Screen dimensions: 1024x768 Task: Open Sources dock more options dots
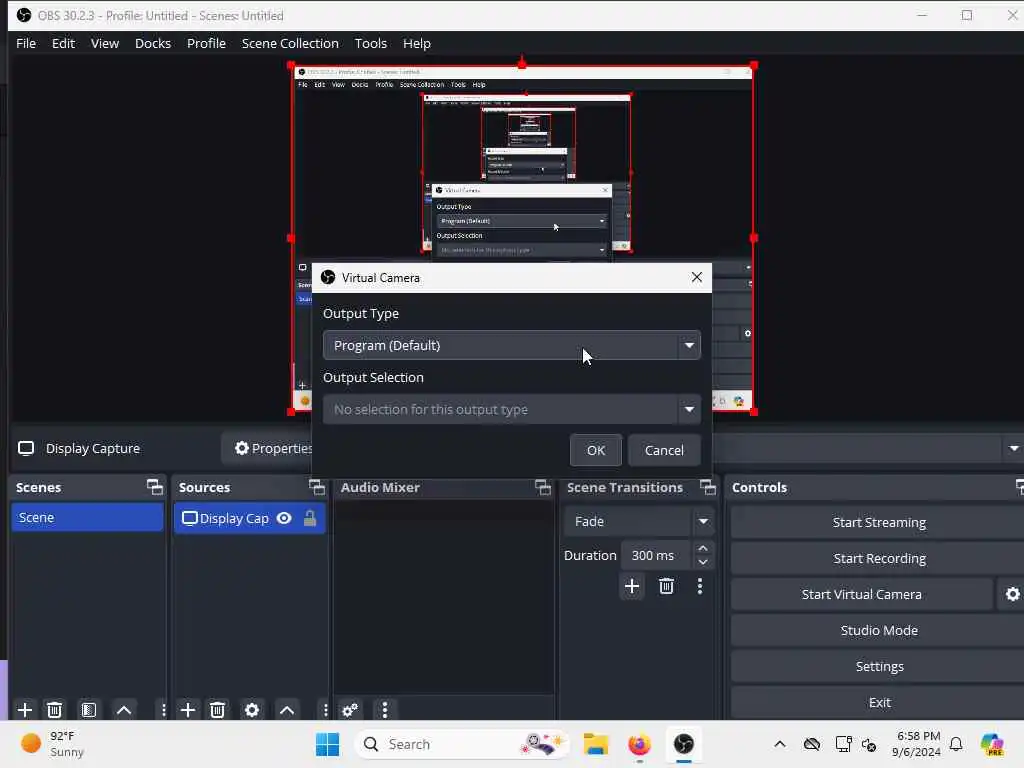pos(325,710)
